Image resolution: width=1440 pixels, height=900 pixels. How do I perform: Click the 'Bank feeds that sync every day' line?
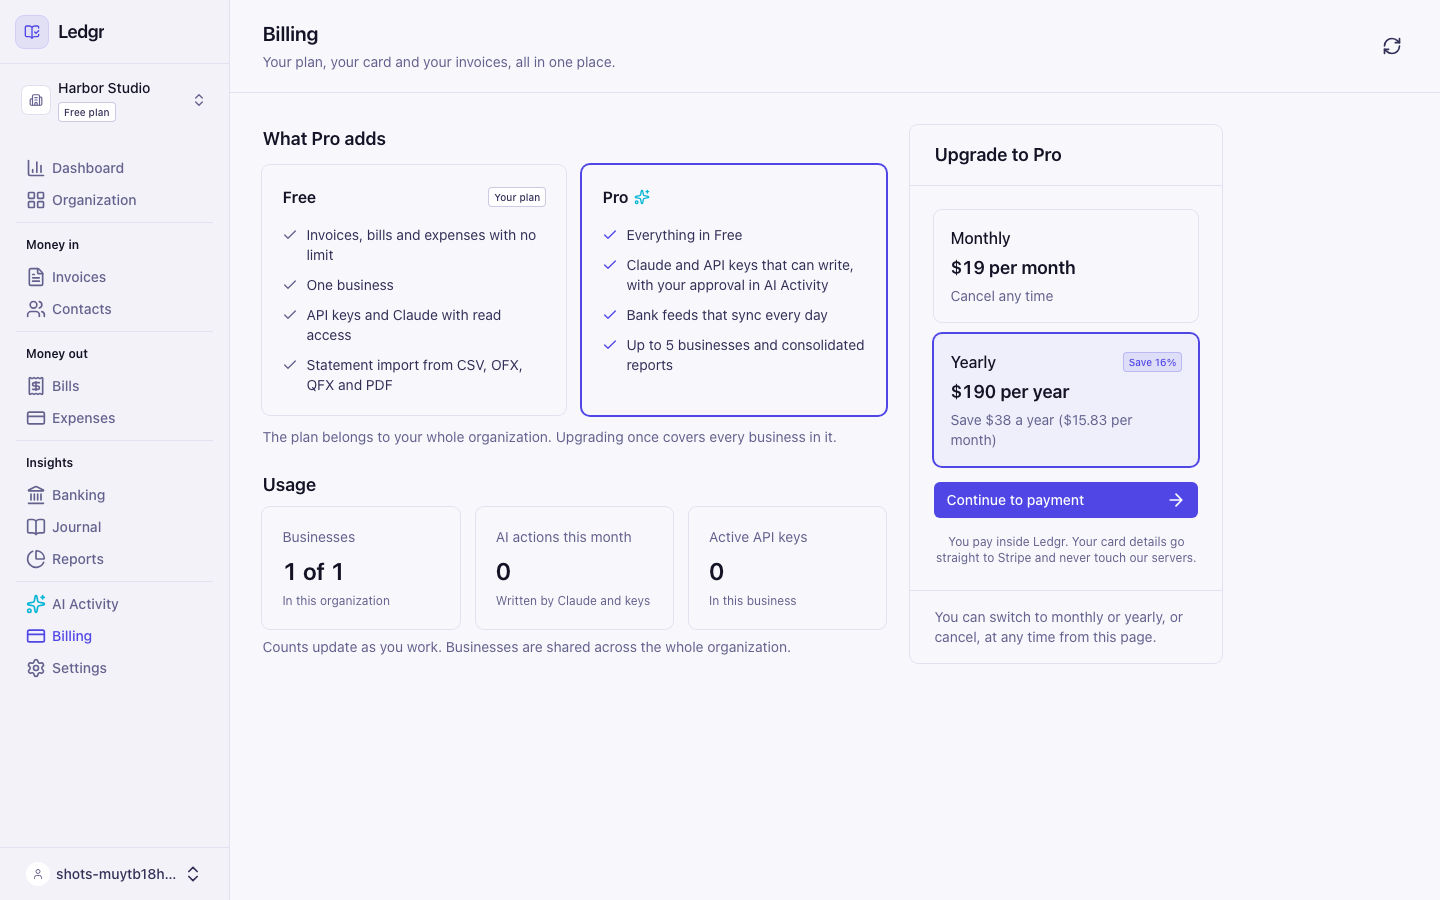click(x=727, y=315)
